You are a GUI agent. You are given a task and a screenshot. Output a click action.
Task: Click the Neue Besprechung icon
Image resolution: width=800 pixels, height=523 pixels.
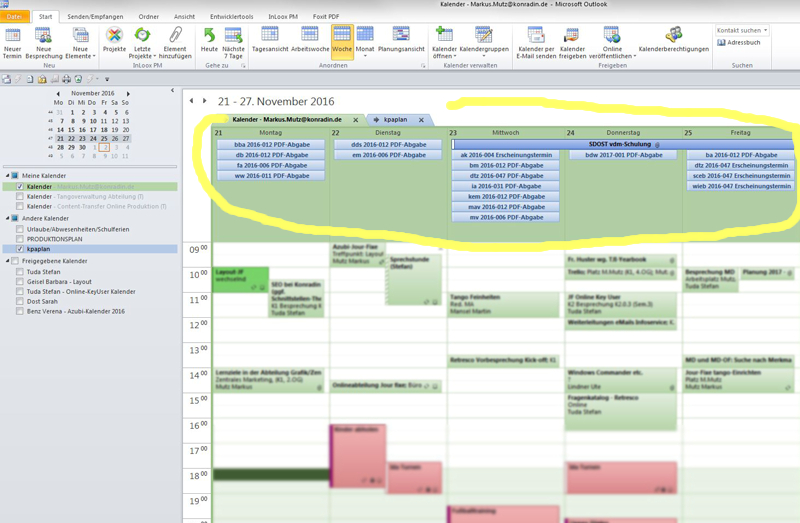click(43, 41)
